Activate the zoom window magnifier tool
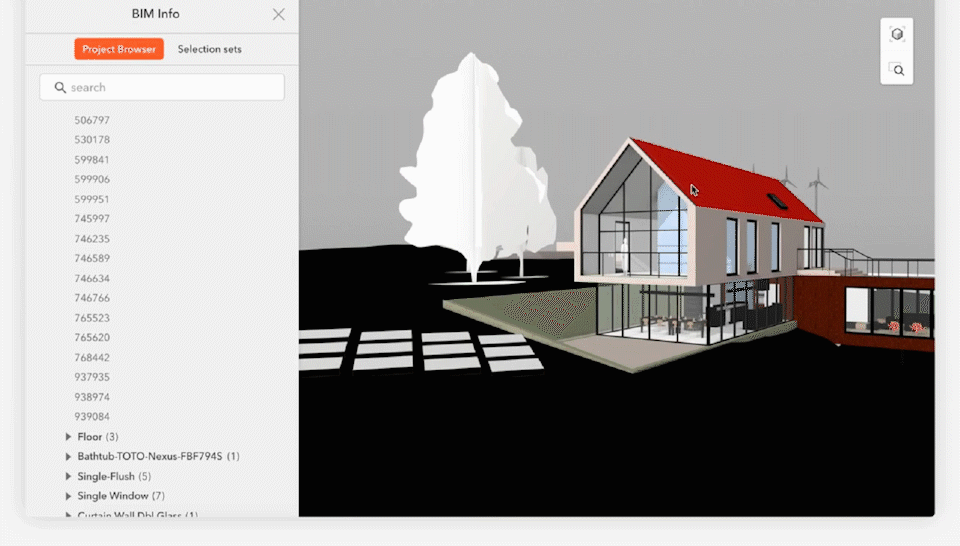 (x=897, y=69)
